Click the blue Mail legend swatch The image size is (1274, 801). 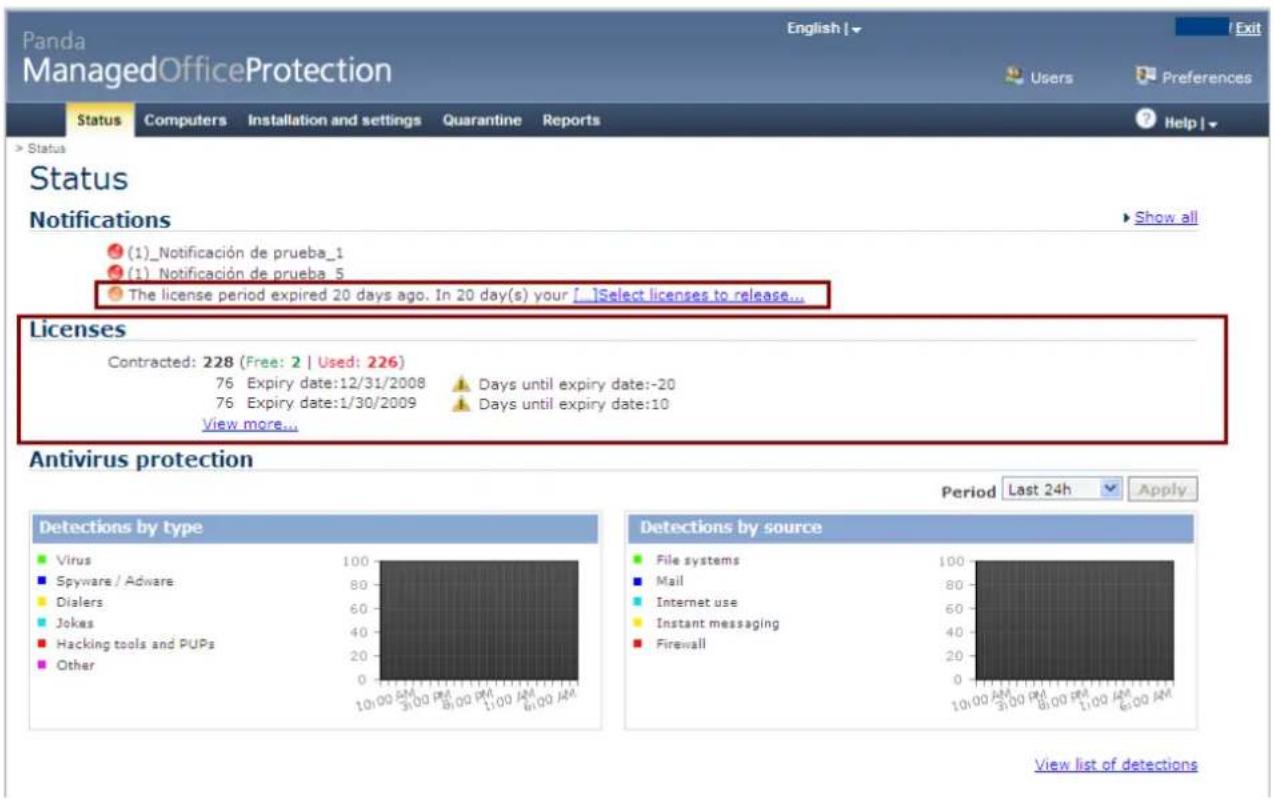(637, 581)
